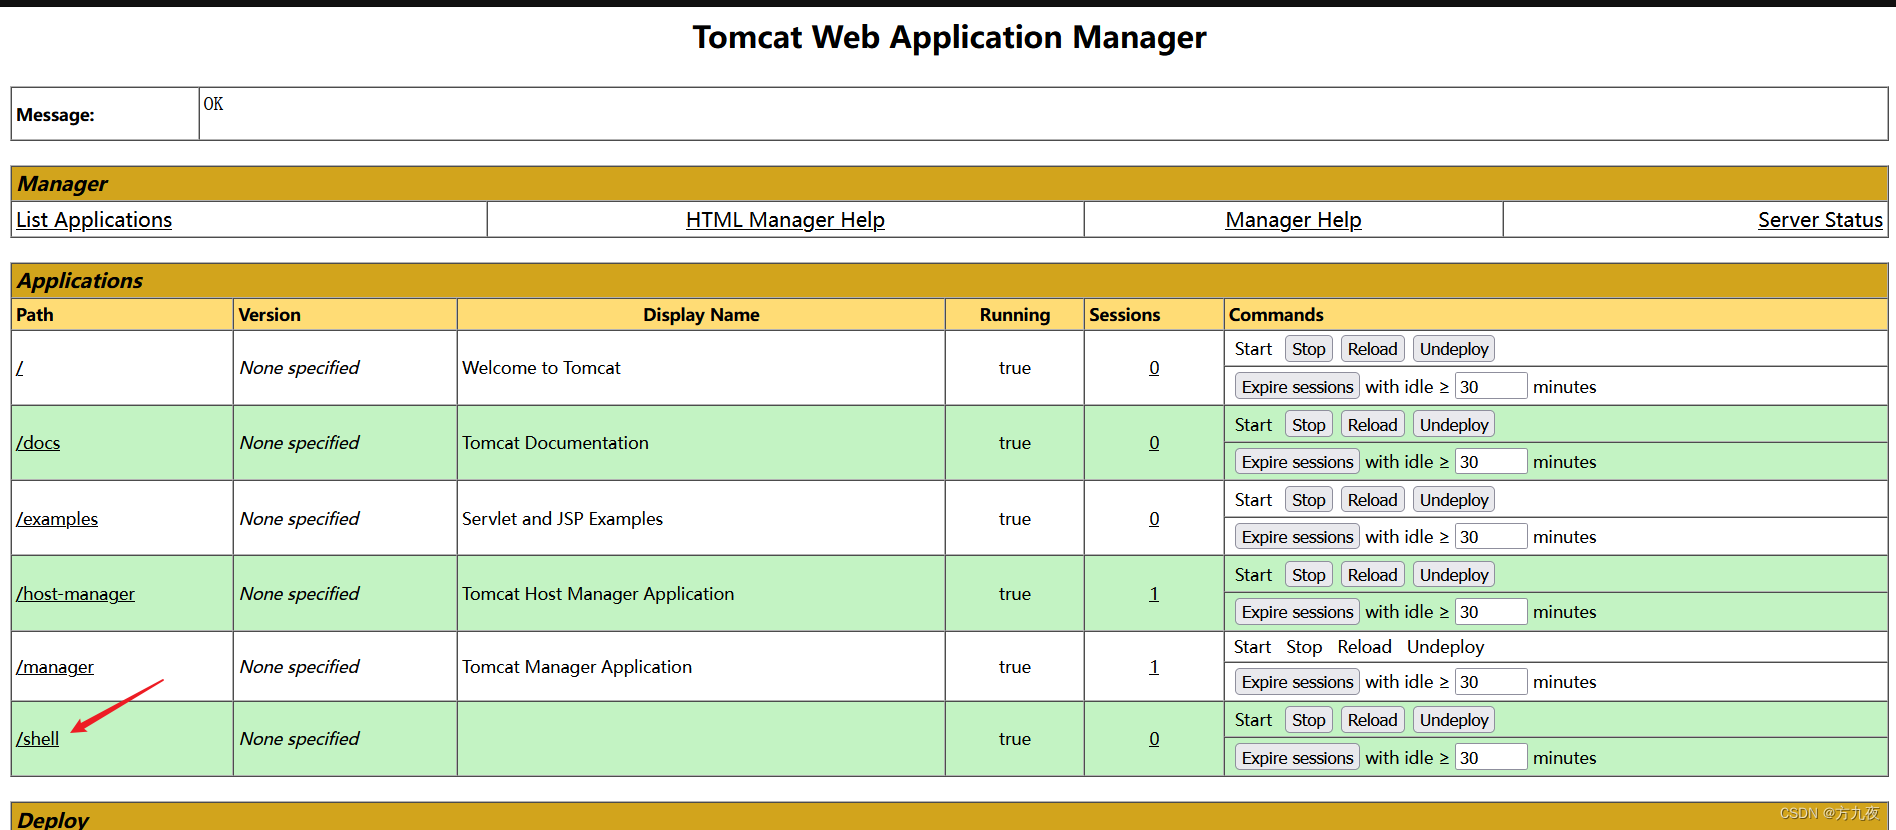Image resolution: width=1896 pixels, height=830 pixels.
Task: Focus idle minutes field for /host-manager
Action: click(1491, 612)
